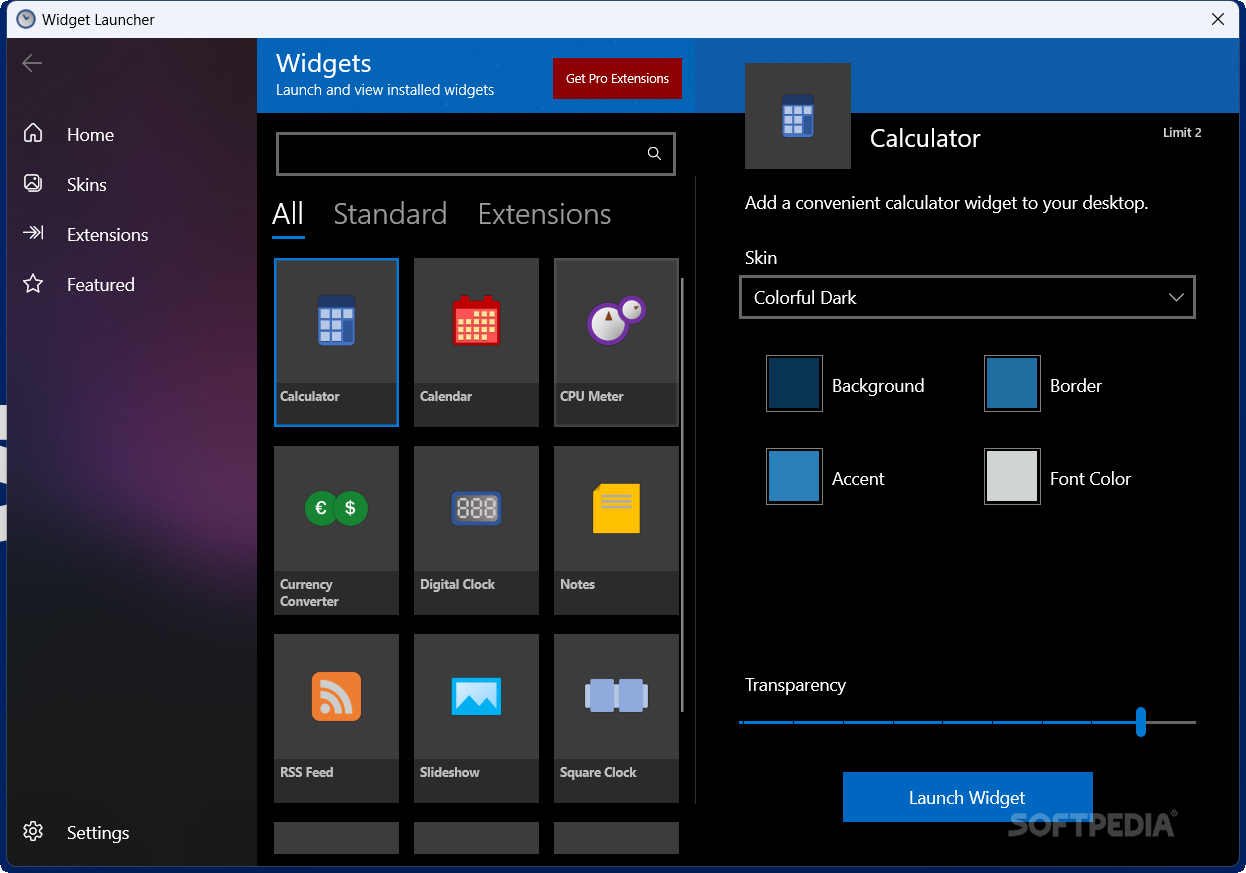1246x873 pixels.
Task: Pick the Accent color swatch
Action: point(794,476)
